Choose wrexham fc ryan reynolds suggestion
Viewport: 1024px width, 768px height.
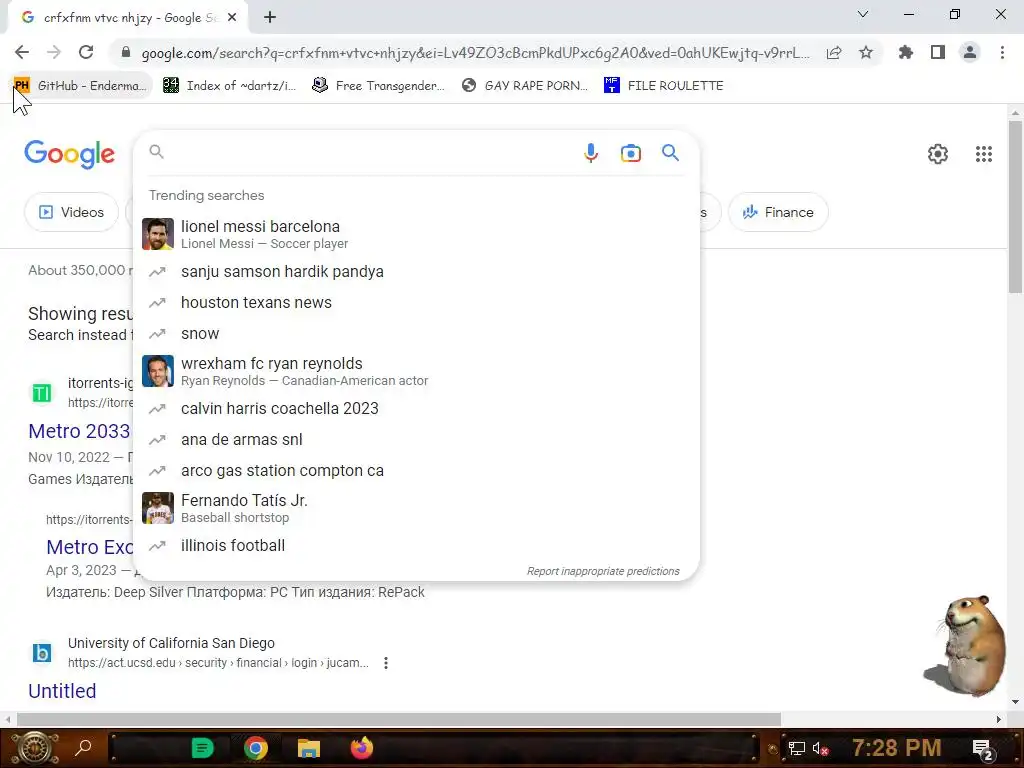(x=416, y=371)
